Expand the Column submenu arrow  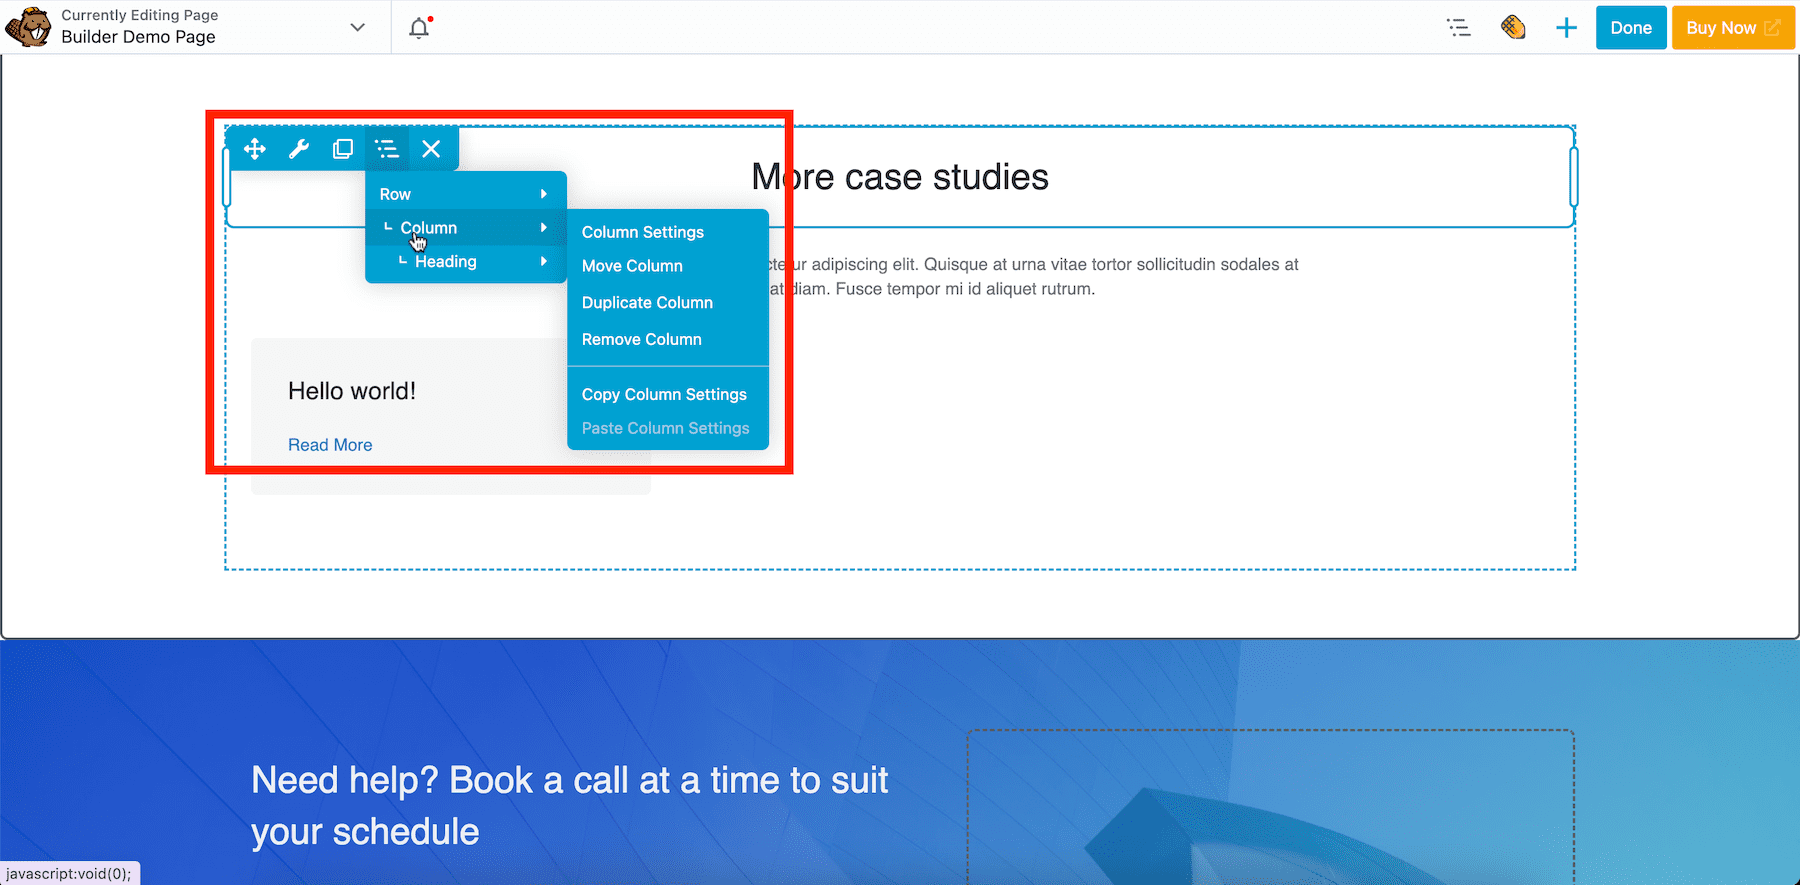[x=544, y=228]
